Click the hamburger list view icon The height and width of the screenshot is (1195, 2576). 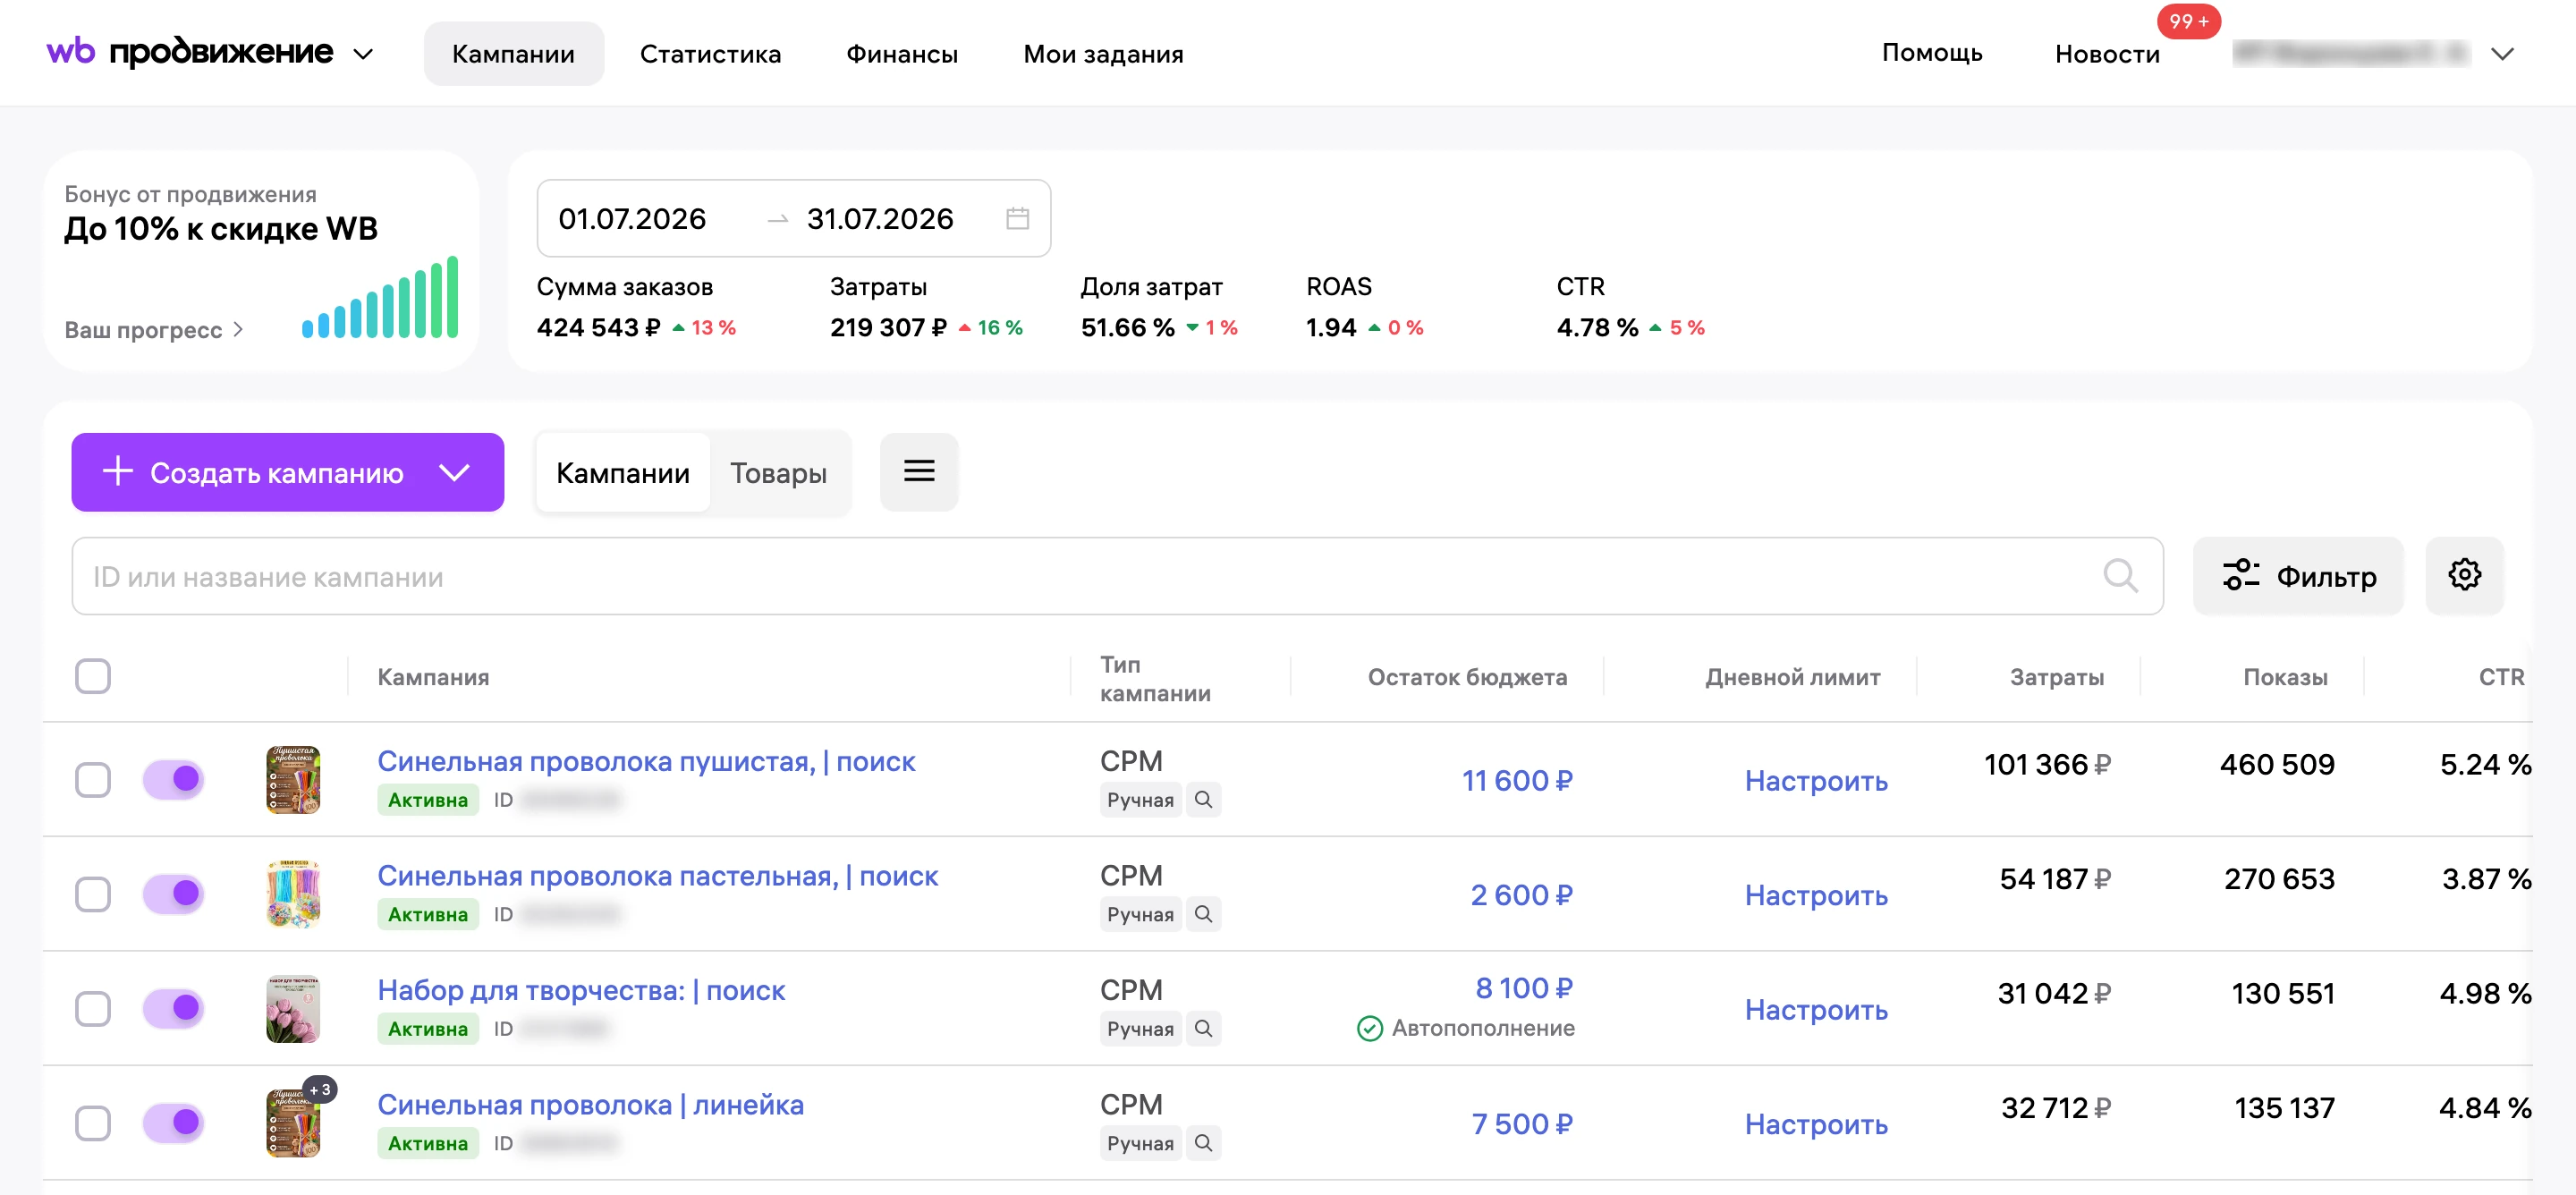[x=919, y=471]
